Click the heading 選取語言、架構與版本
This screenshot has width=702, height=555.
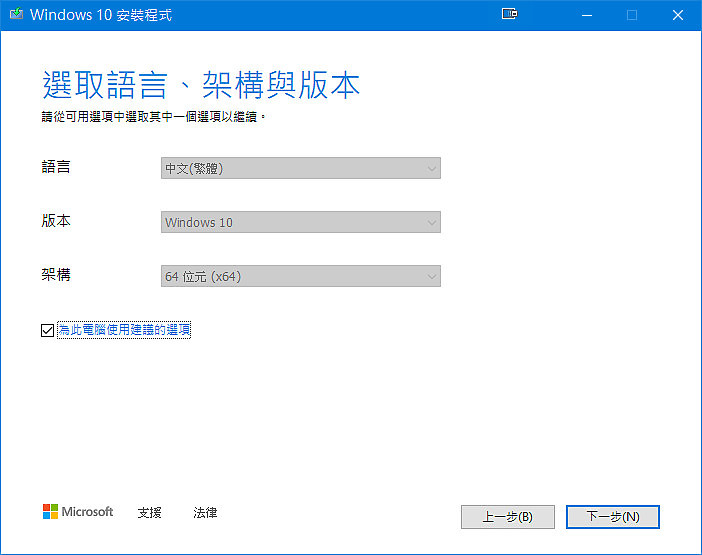pos(201,85)
